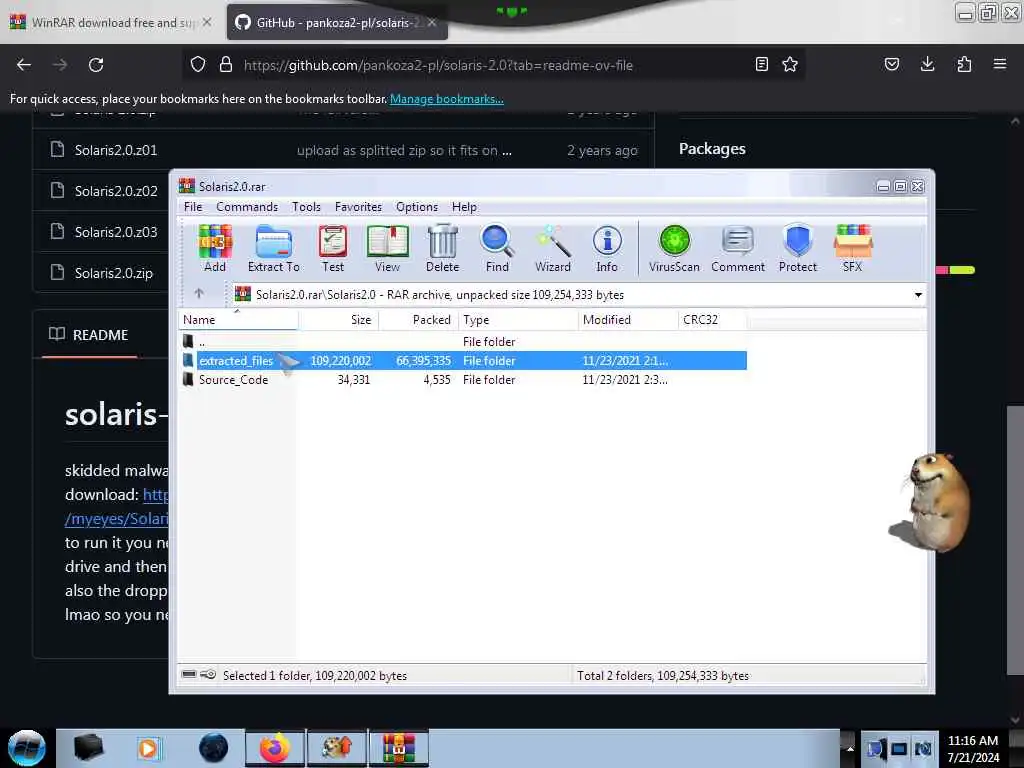The image size is (1024, 768).
Task: Click the Packages heading on GitHub
Action: pos(712,149)
